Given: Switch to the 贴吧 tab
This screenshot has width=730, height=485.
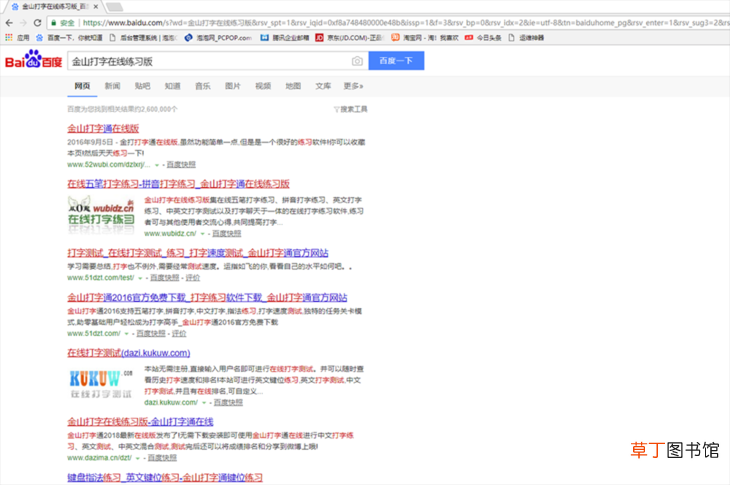Looking at the screenshot, I should pos(142,86).
